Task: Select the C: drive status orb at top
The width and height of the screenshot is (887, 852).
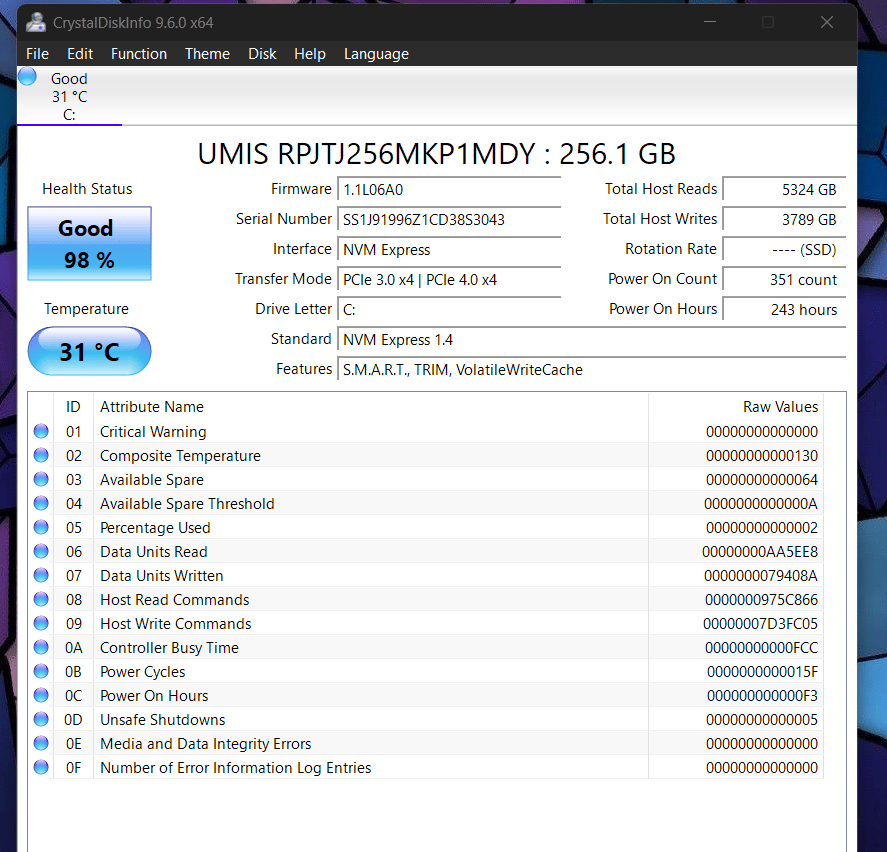Action: (x=27, y=76)
